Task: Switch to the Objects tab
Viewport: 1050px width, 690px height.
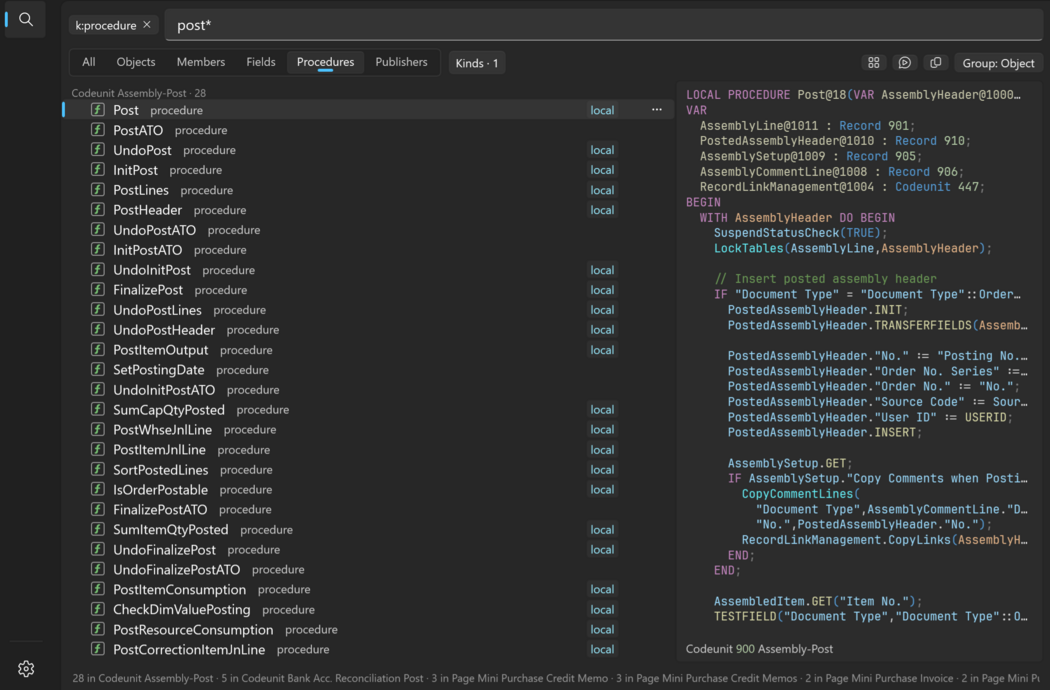Action: [x=136, y=62]
